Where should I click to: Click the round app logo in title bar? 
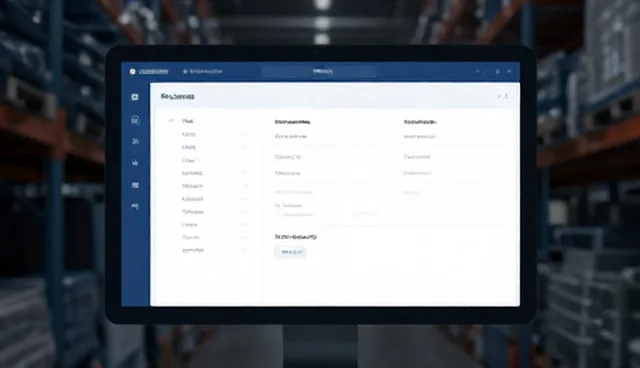(132, 71)
